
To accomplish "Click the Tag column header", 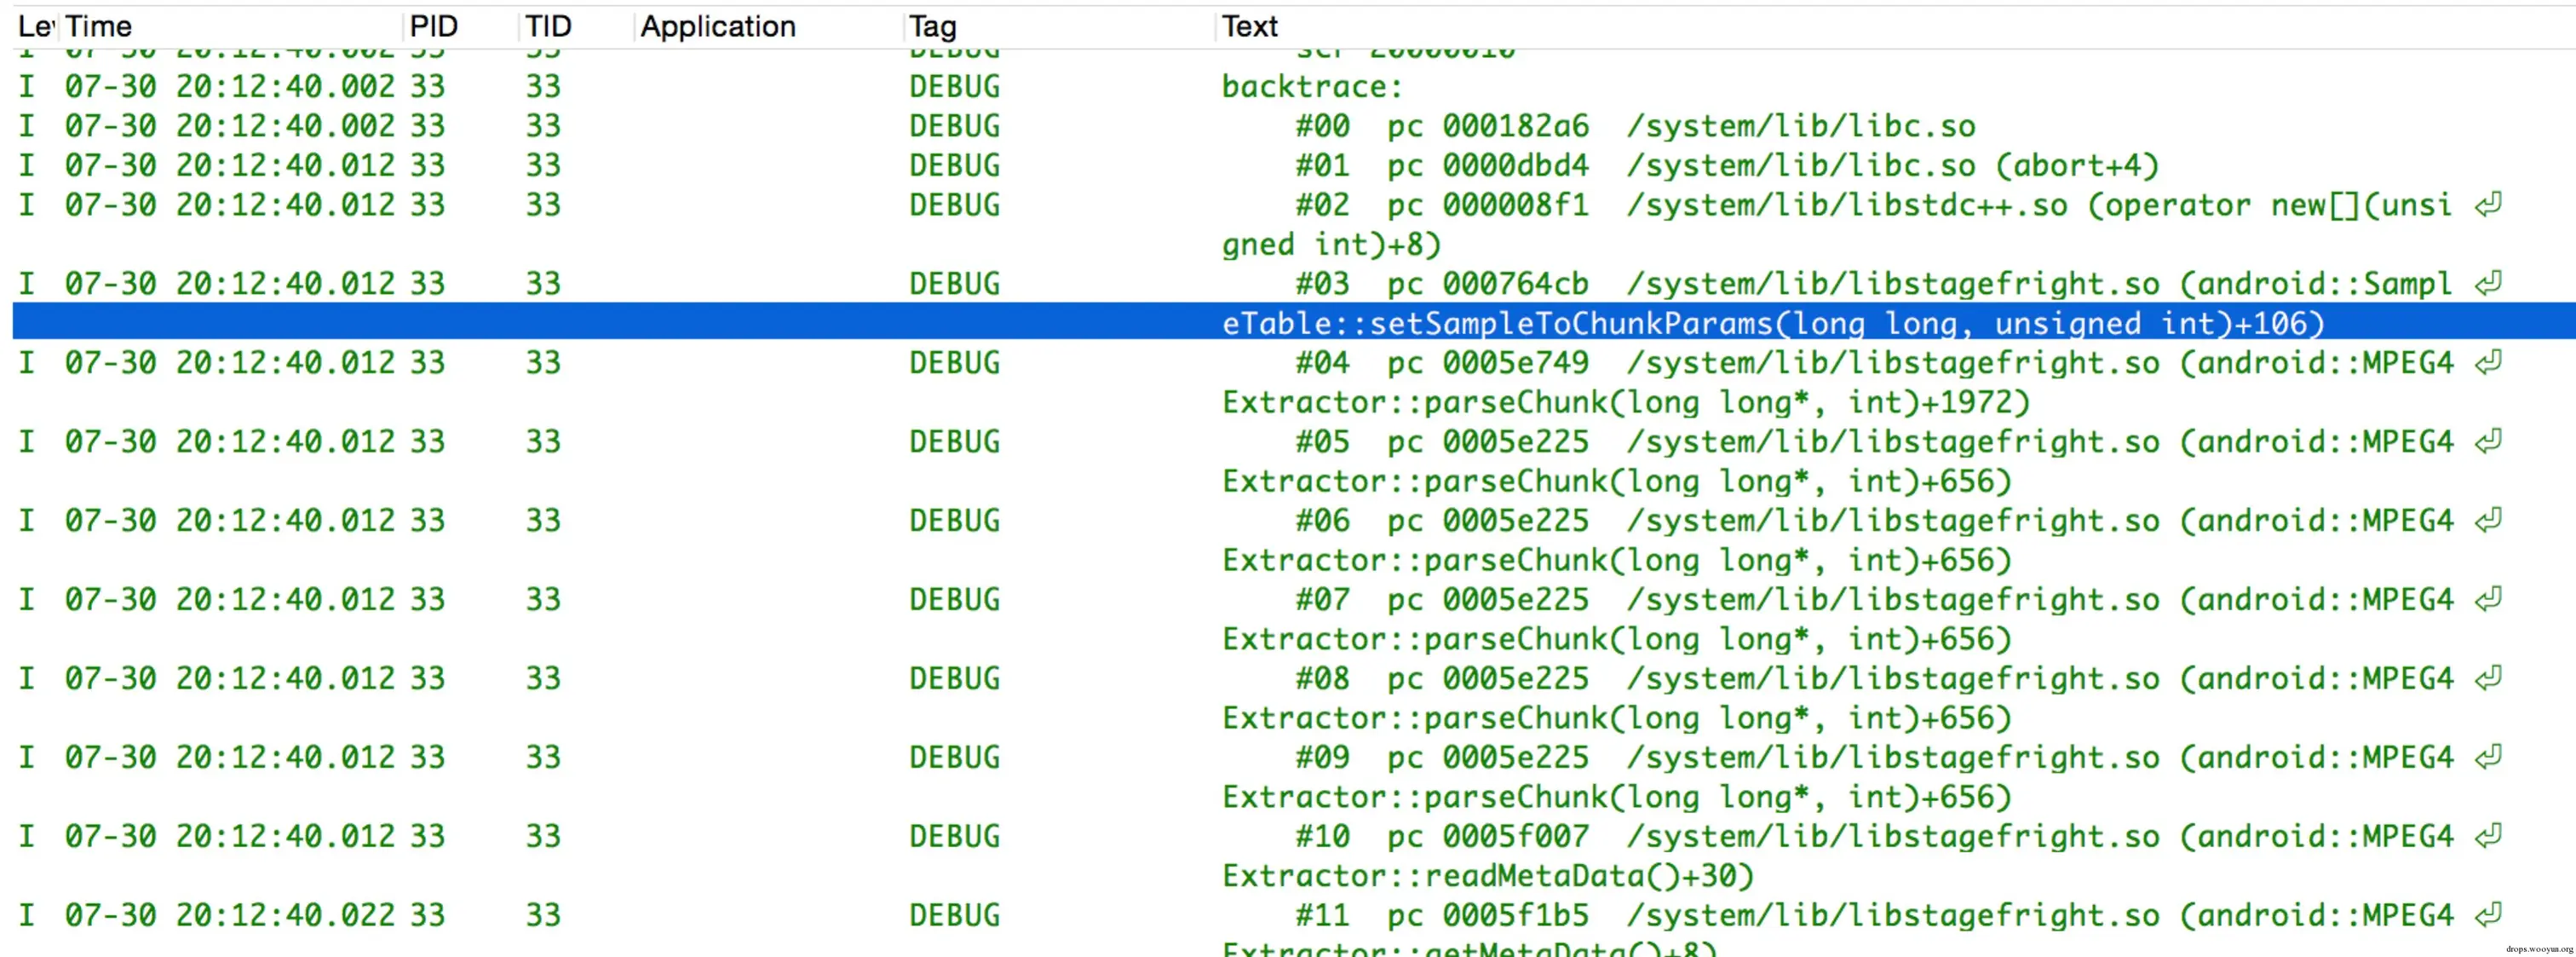I will (x=933, y=26).
